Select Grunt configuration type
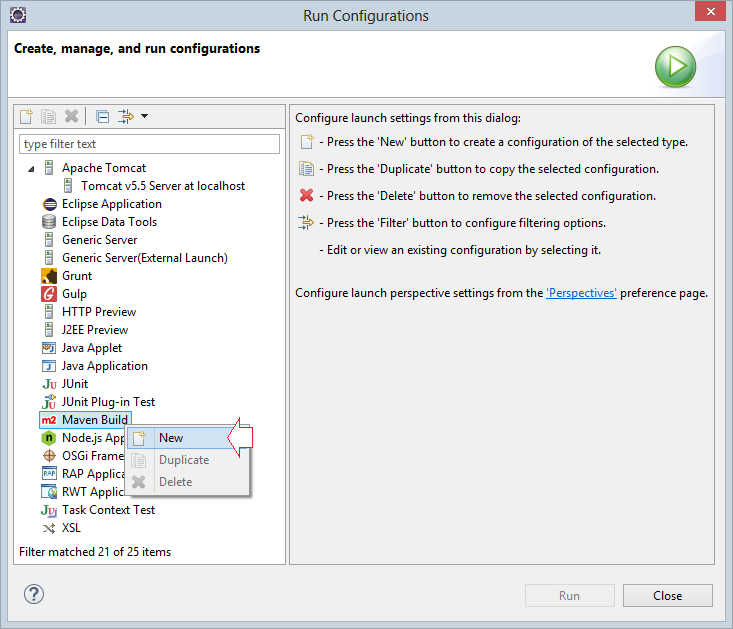 77,276
